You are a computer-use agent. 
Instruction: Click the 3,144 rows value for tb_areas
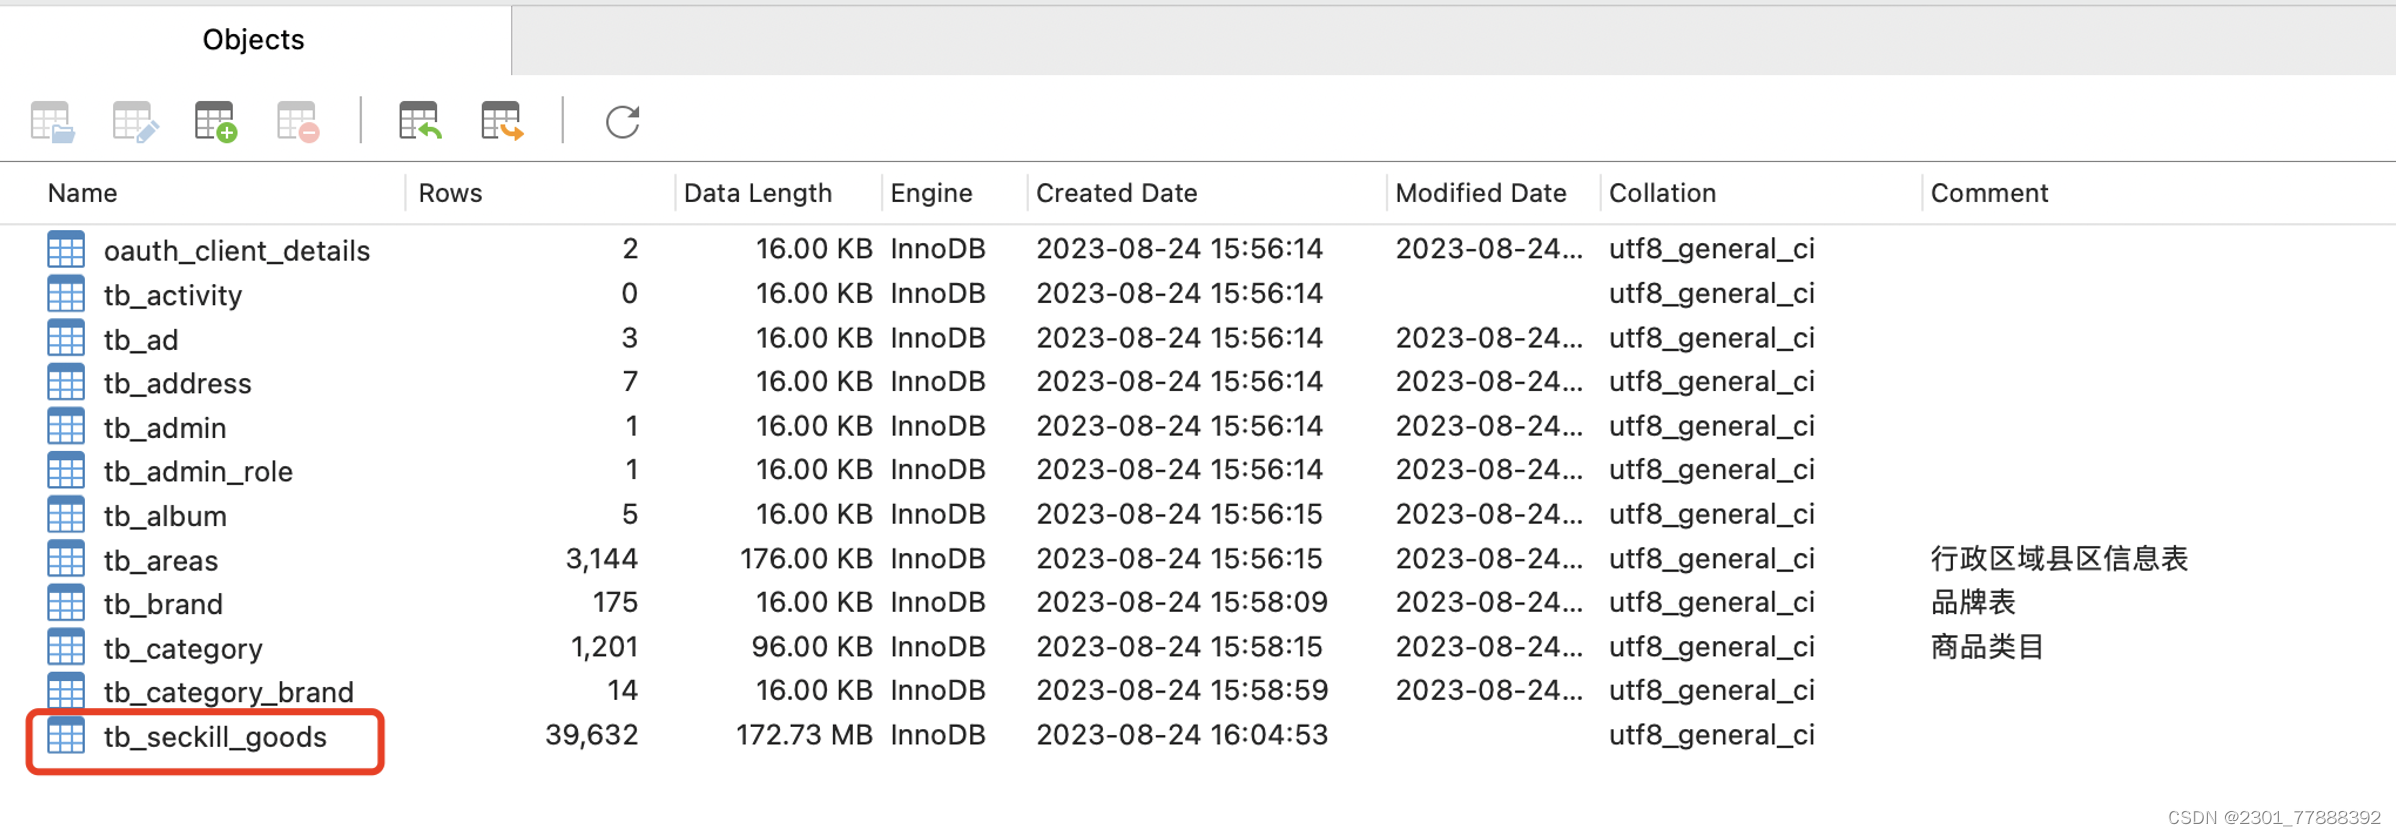pyautogui.click(x=602, y=558)
